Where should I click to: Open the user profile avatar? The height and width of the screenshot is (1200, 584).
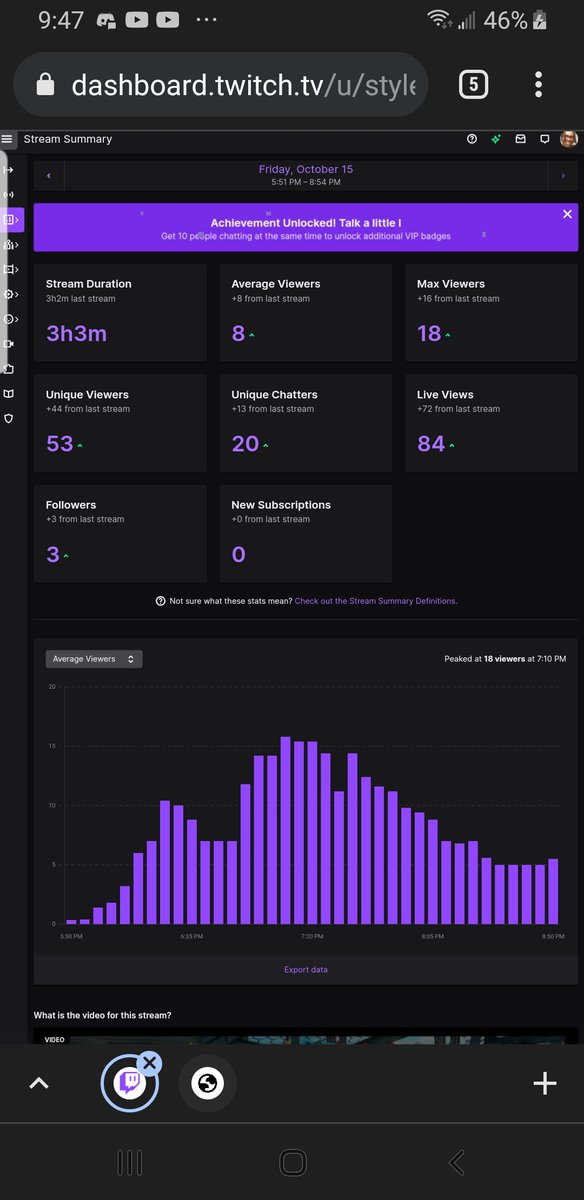[x=569, y=140]
